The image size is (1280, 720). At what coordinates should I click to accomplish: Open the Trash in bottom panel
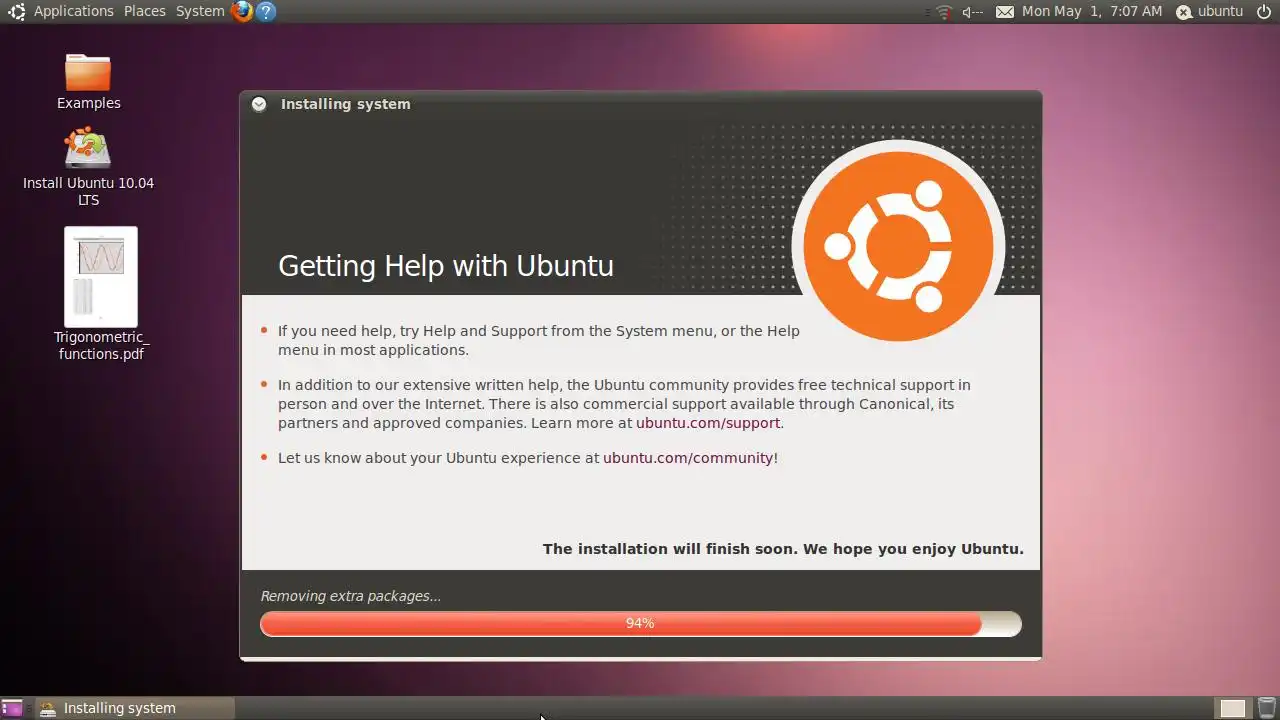pos(1266,708)
